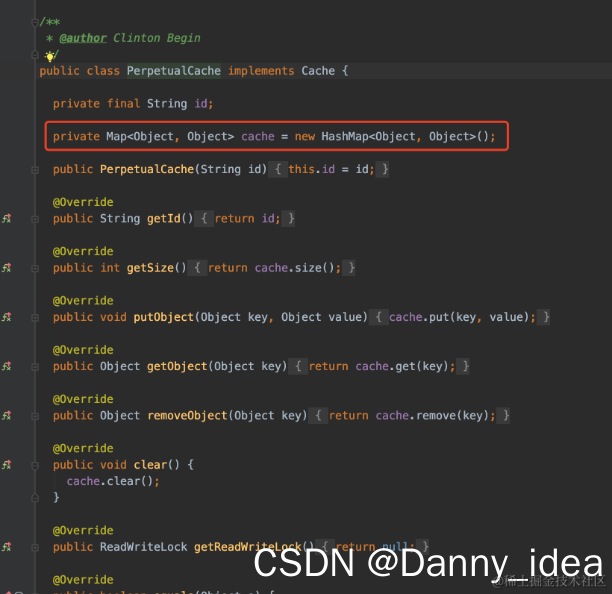Image resolution: width=612 pixels, height=594 pixels.
Task: Expand the getSize method fold marker
Action: (35, 269)
